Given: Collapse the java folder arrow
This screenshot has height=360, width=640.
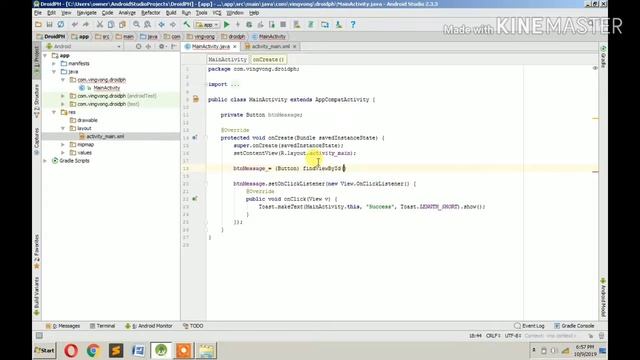Looking at the screenshot, I should (x=54, y=72).
